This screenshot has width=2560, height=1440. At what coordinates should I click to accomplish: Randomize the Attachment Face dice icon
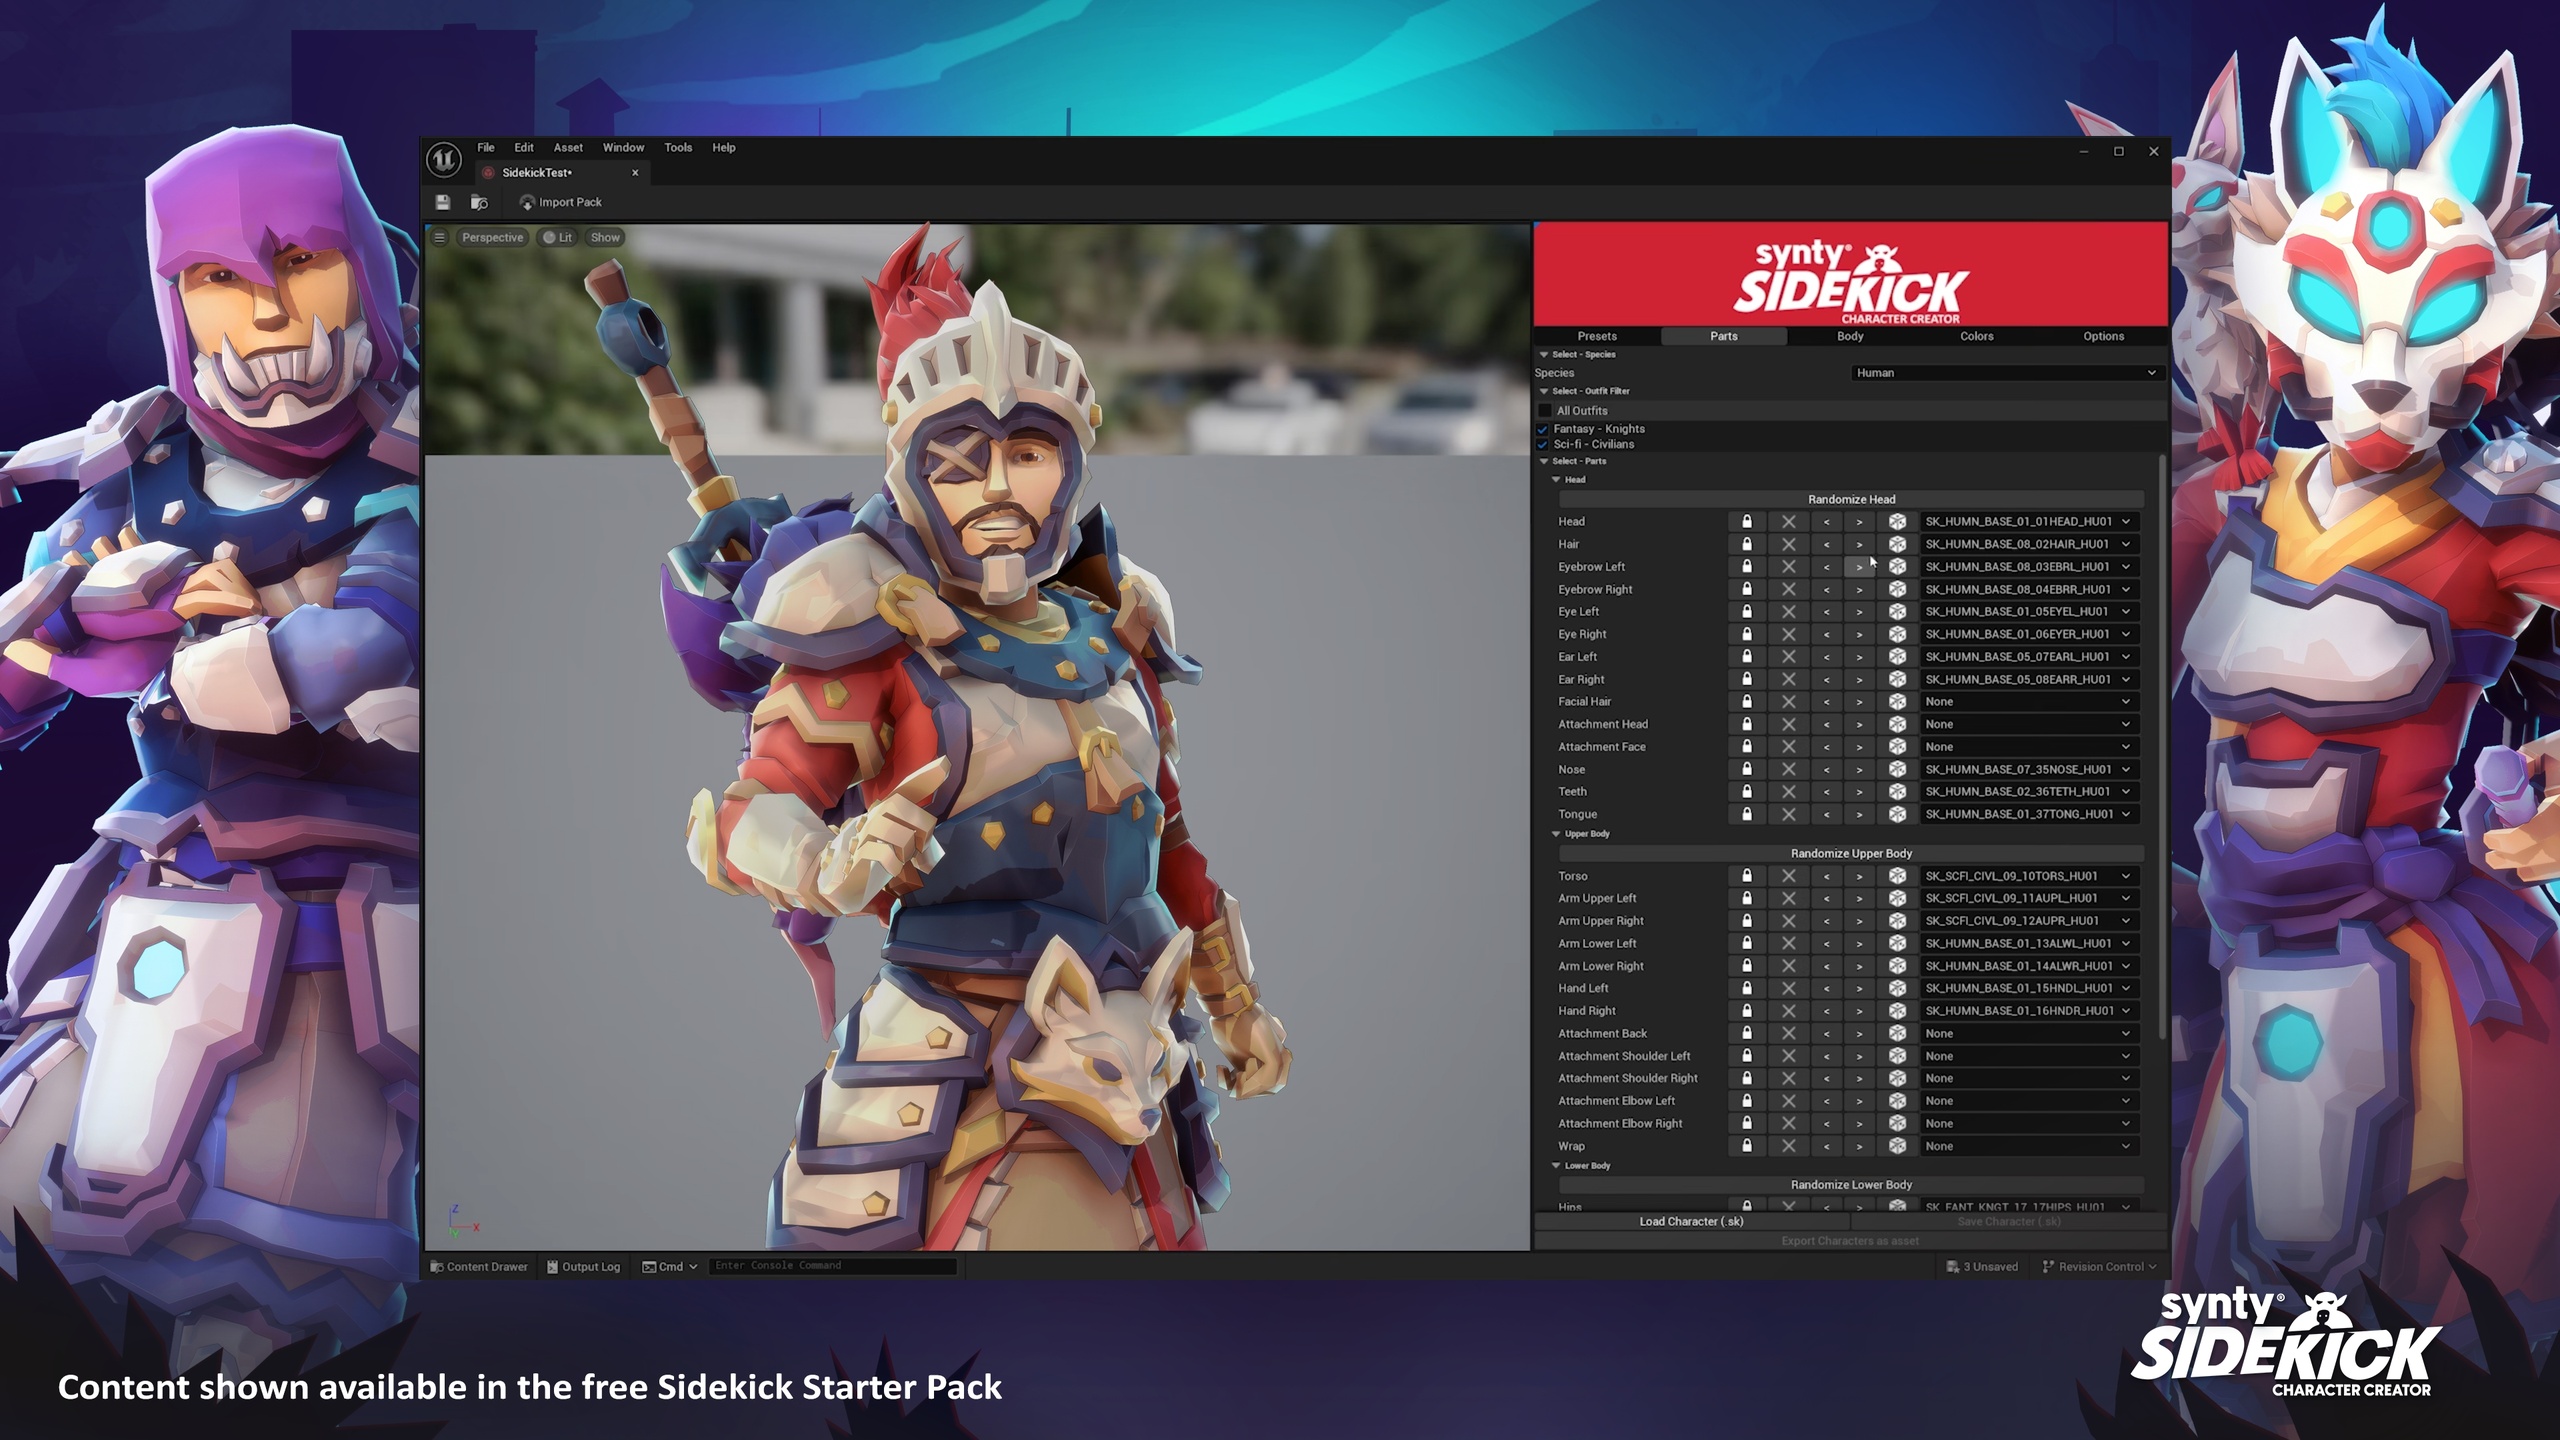click(x=1896, y=747)
